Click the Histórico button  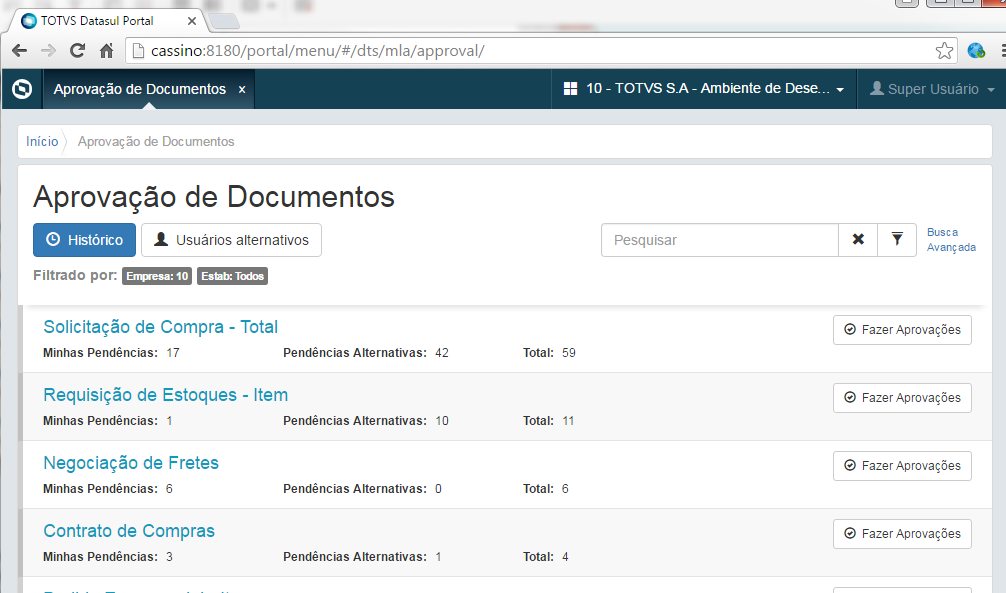click(x=84, y=239)
